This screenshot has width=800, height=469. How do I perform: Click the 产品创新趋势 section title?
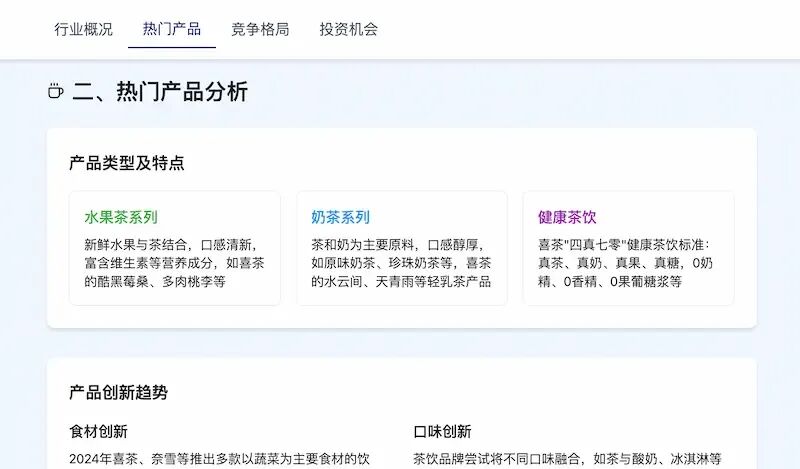tap(118, 392)
